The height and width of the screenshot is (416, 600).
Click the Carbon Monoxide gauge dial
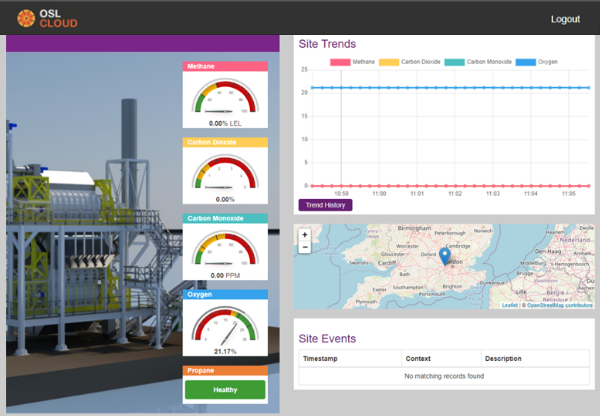pos(225,249)
